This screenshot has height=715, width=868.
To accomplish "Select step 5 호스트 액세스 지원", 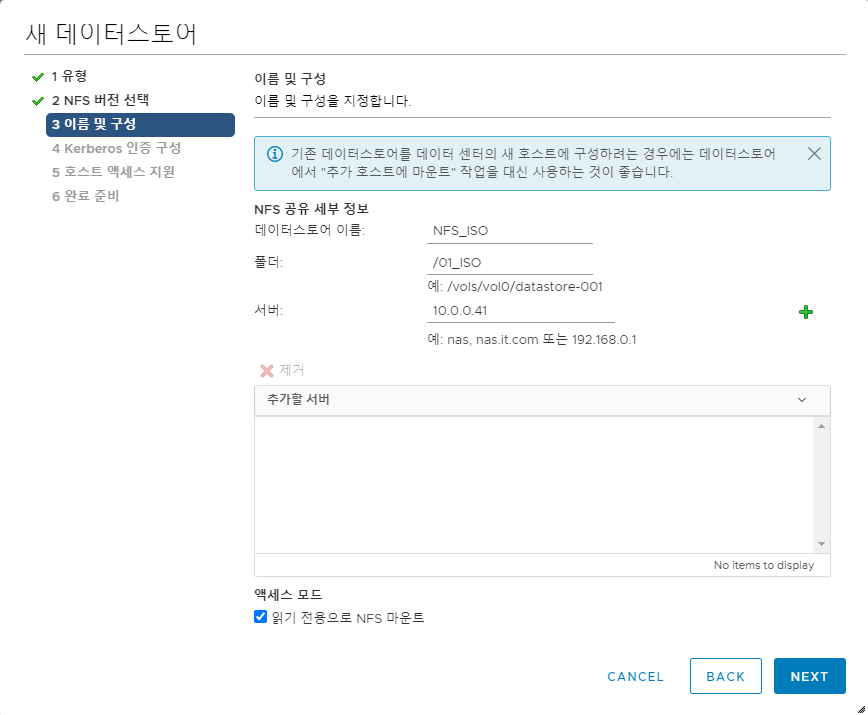I will (x=113, y=172).
